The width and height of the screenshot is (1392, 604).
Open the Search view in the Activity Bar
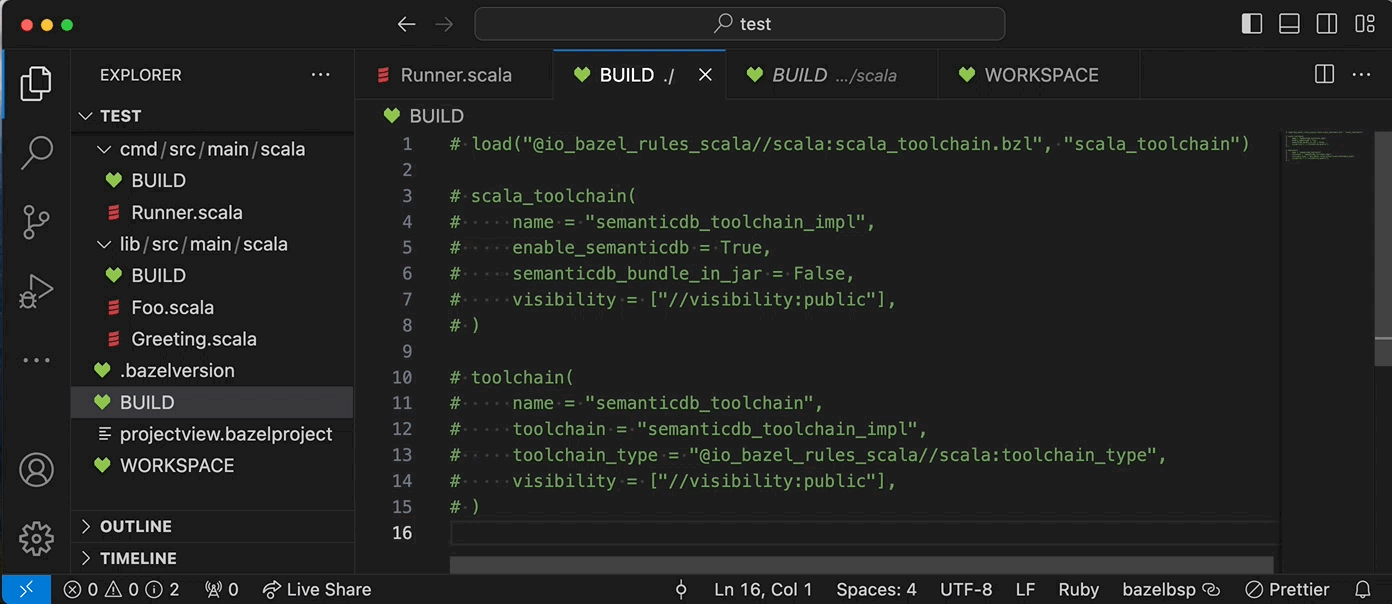point(36,152)
